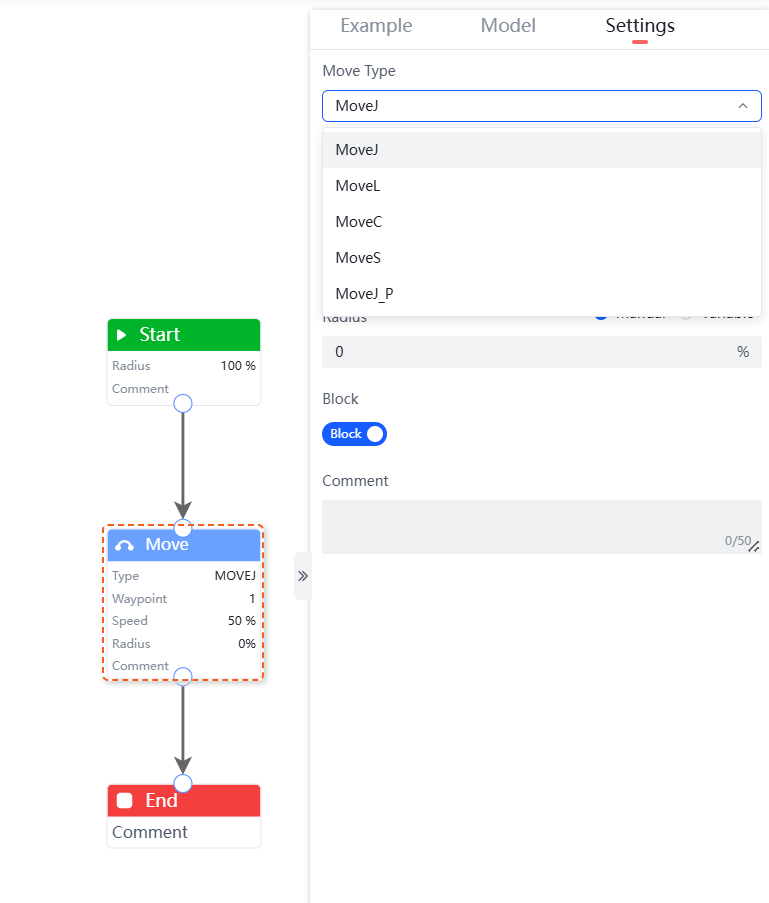Click the Start node output port circle
Screen dimensions: 769x903
[x=183, y=403]
